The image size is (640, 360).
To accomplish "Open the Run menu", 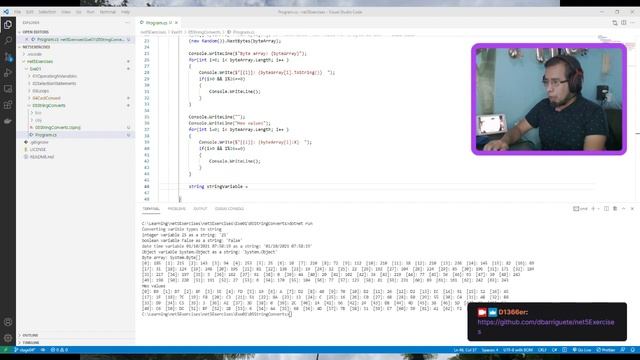I will coord(90,12).
